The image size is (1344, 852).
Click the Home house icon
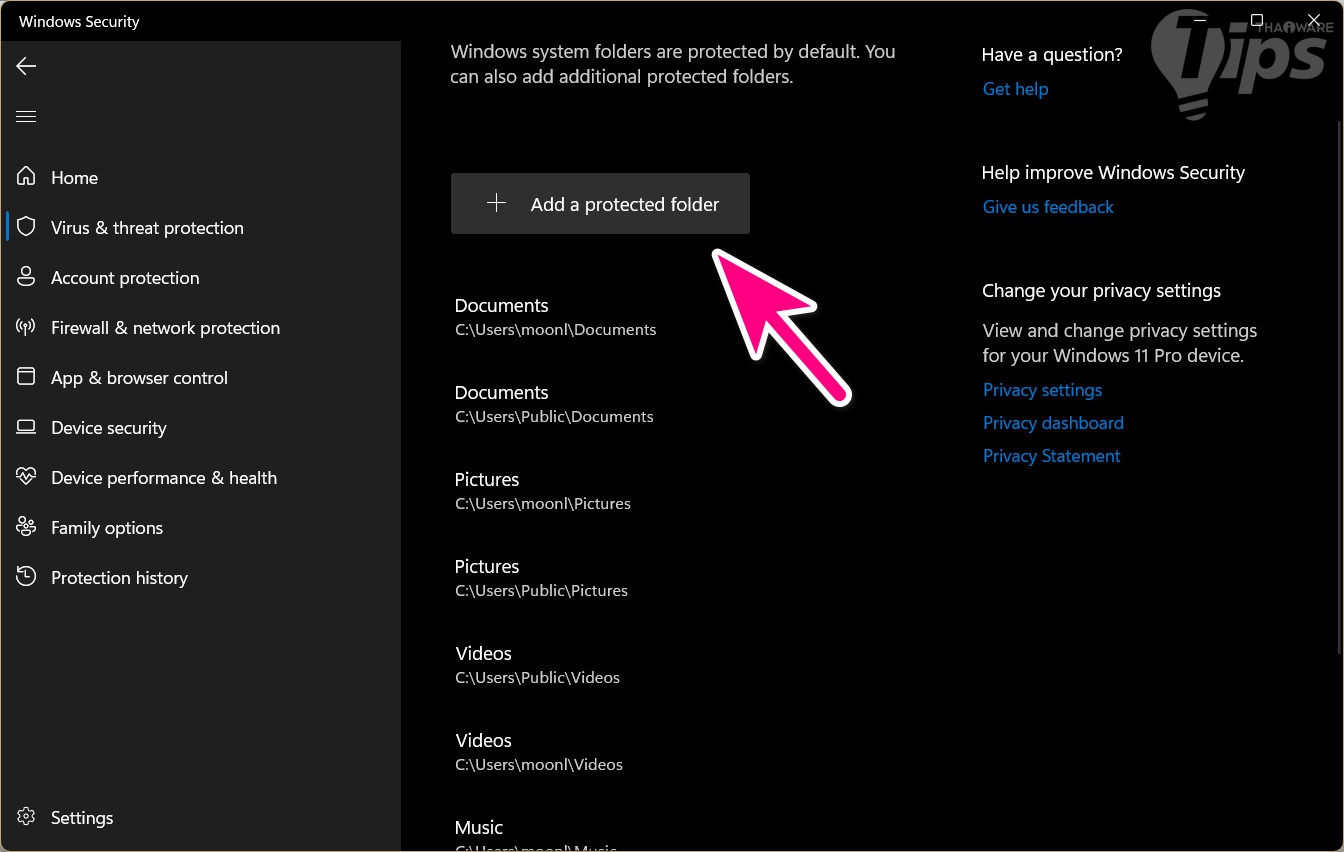26,177
